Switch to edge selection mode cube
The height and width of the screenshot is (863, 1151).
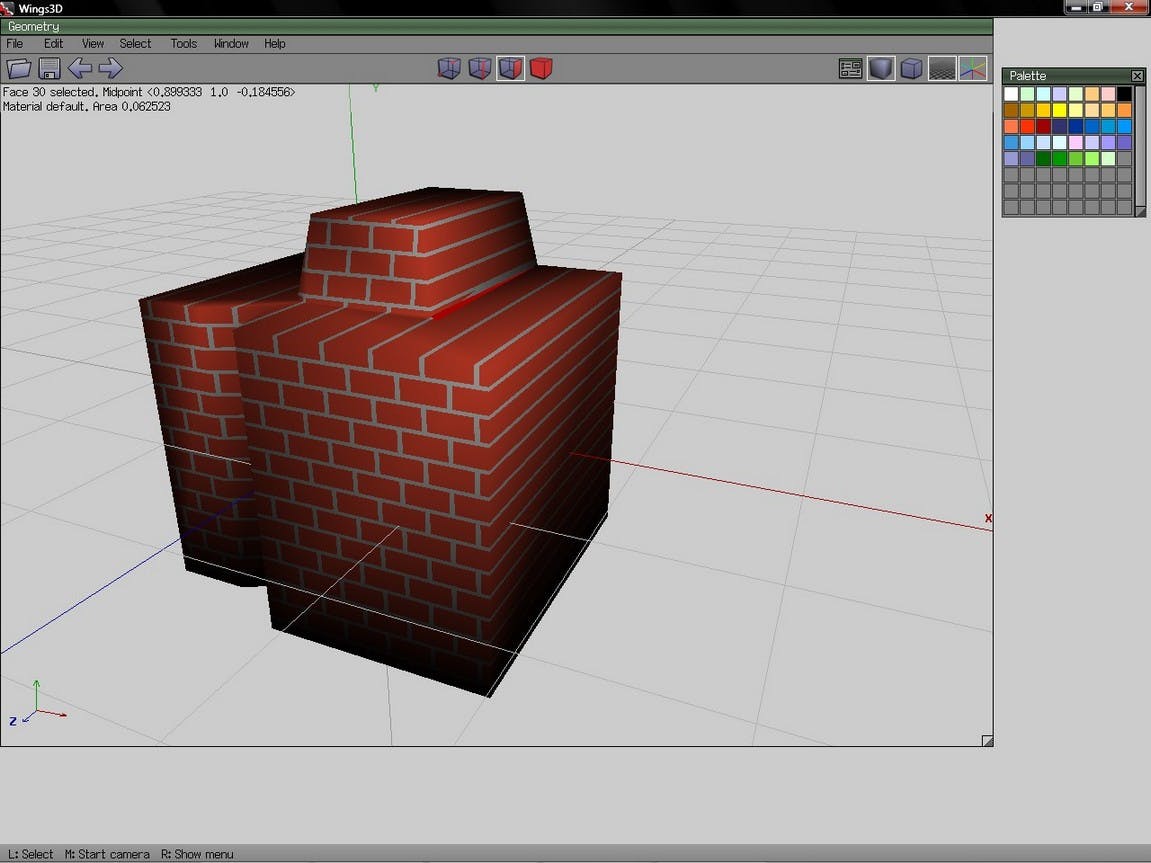coord(479,68)
